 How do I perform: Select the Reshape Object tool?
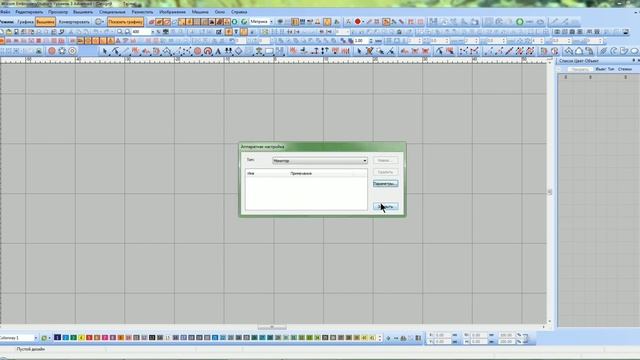point(116,51)
